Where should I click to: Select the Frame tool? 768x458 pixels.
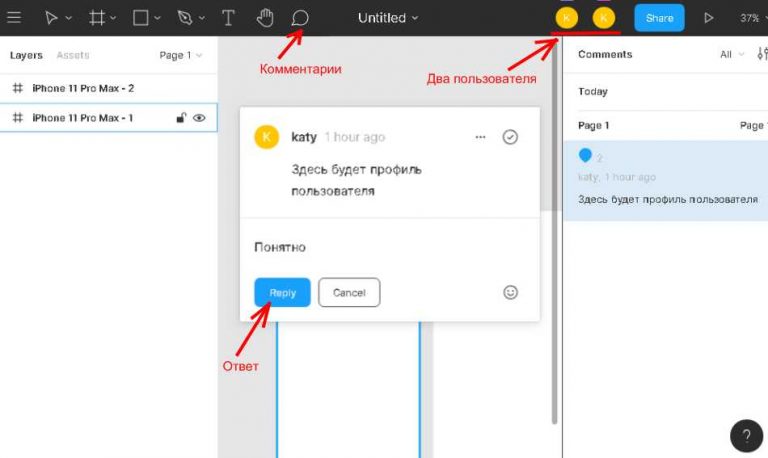[x=97, y=18]
